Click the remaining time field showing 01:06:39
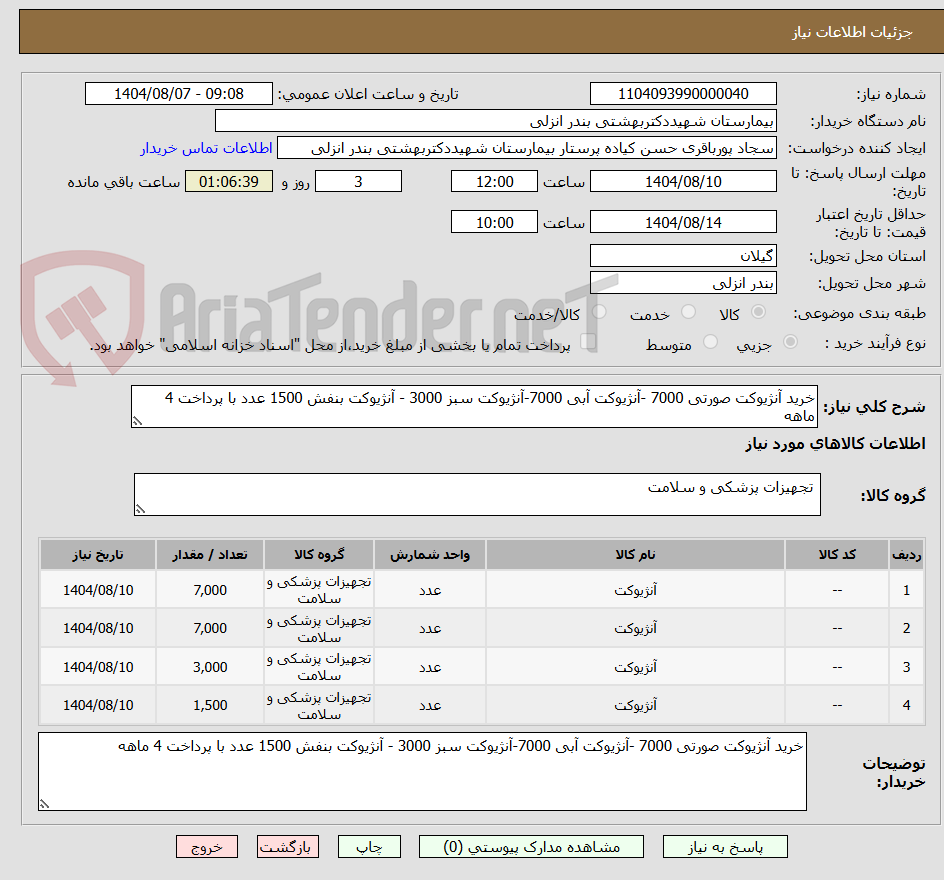Screen dimensions: 944x880 [x=229, y=181]
